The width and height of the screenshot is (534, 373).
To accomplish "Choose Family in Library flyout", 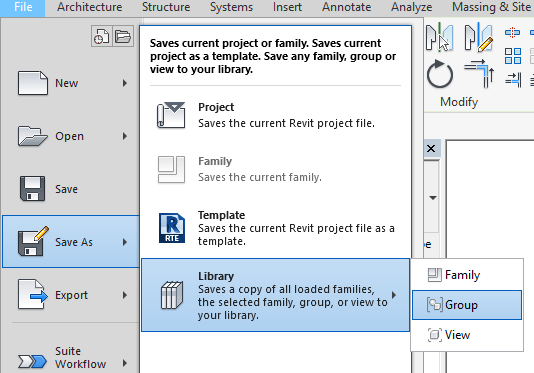I will (467, 275).
